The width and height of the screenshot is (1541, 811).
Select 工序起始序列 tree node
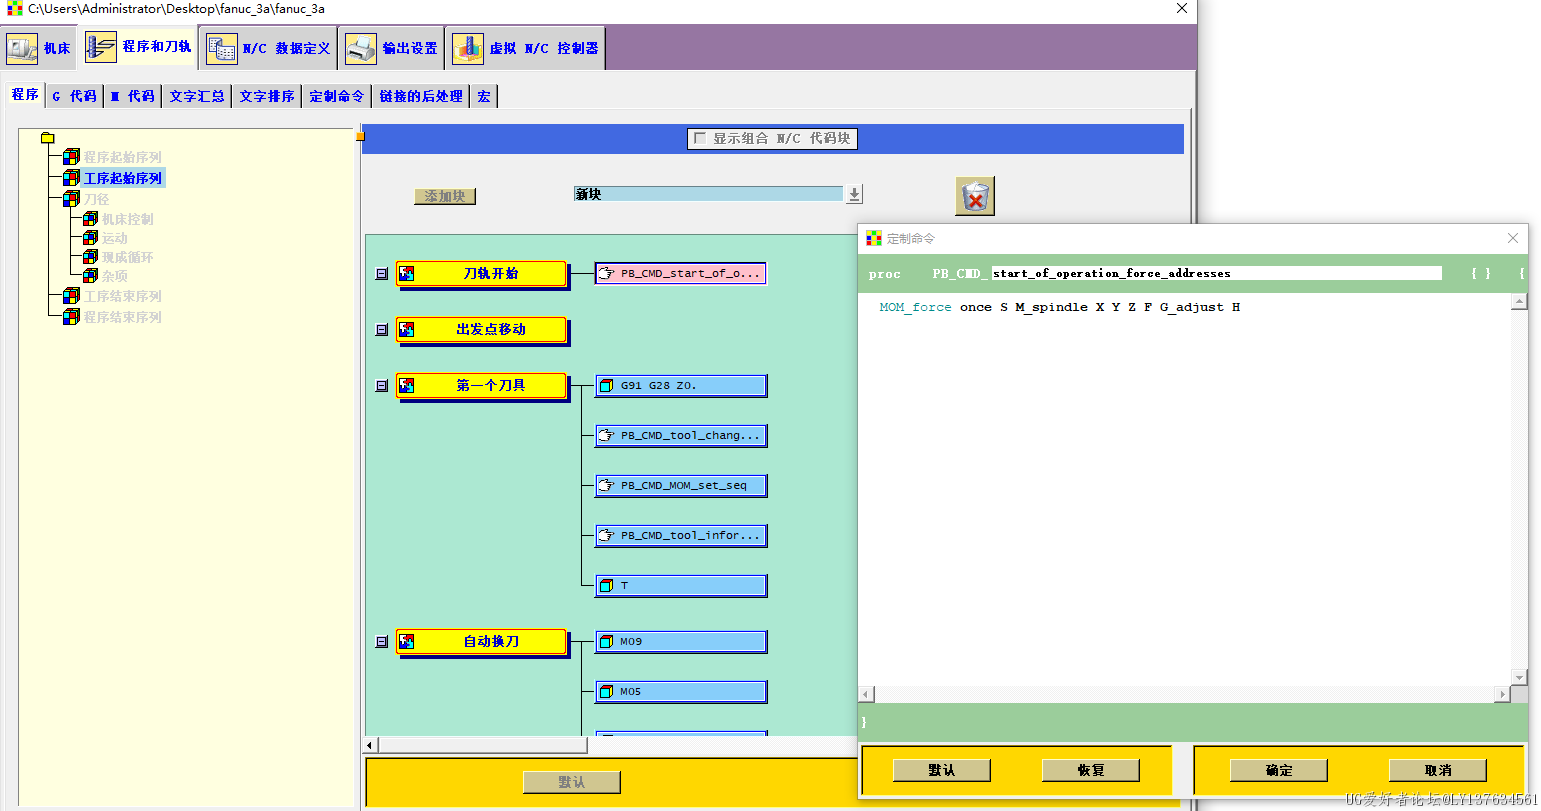pos(123,178)
